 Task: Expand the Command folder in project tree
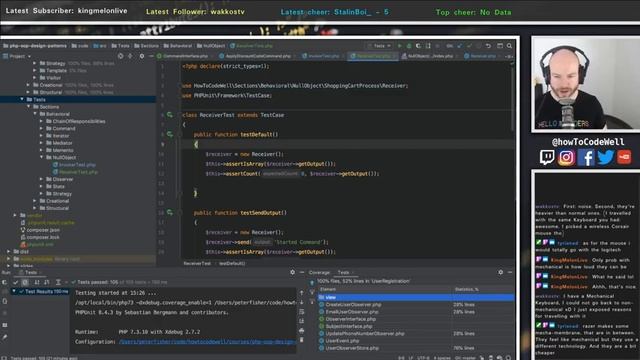tap(42, 129)
